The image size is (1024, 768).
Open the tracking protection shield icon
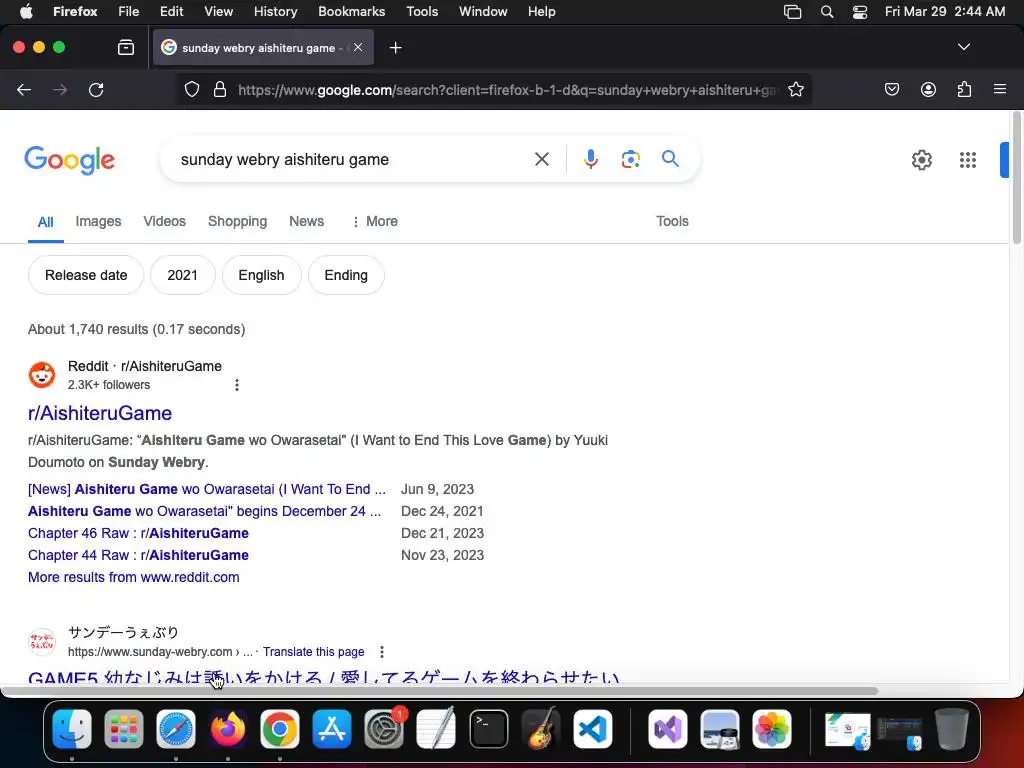click(191, 89)
